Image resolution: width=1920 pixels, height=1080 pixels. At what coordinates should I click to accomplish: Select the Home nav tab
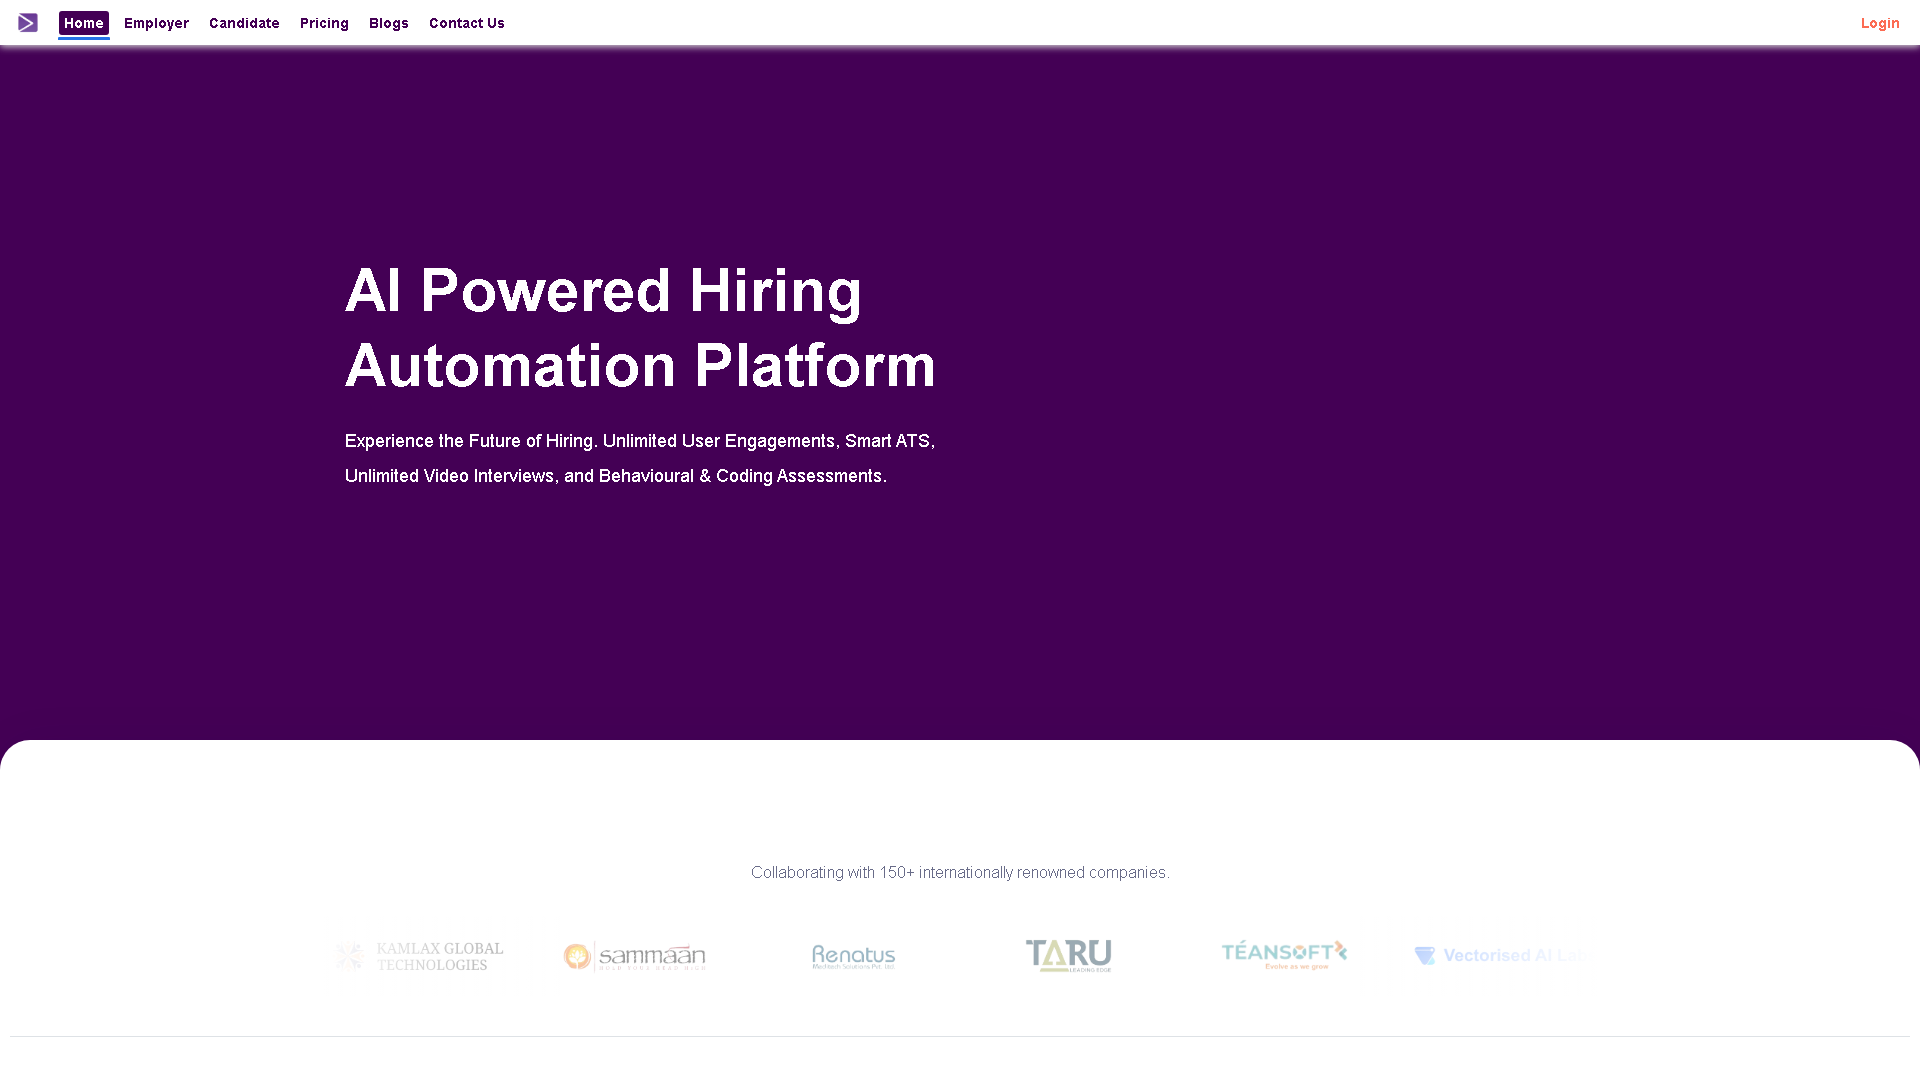(x=84, y=23)
